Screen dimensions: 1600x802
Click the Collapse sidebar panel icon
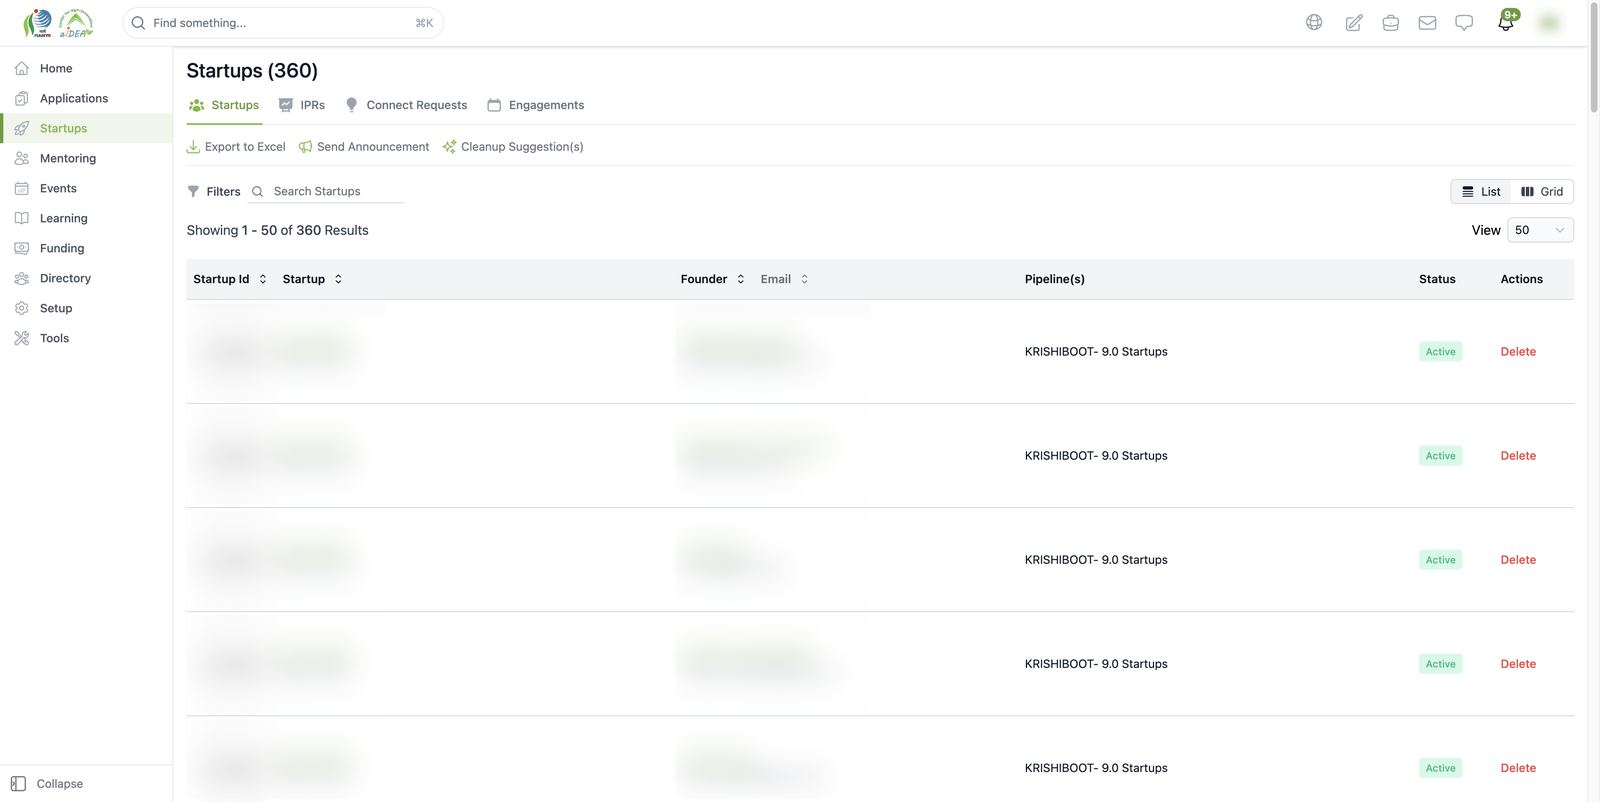click(18, 784)
